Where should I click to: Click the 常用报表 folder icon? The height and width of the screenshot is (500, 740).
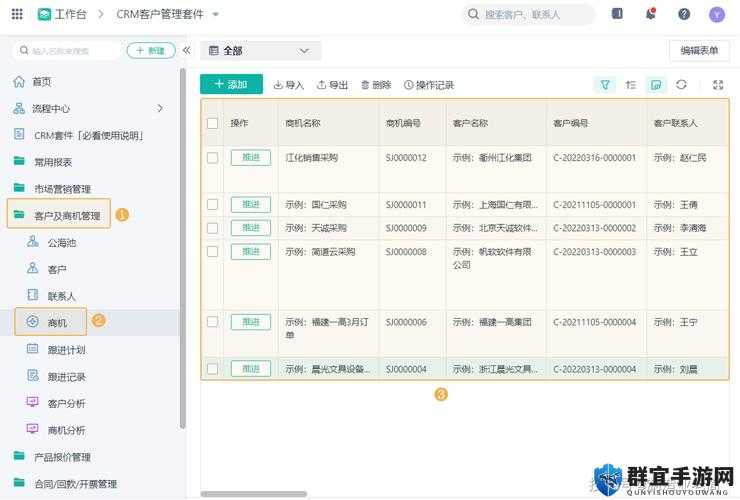(19, 161)
